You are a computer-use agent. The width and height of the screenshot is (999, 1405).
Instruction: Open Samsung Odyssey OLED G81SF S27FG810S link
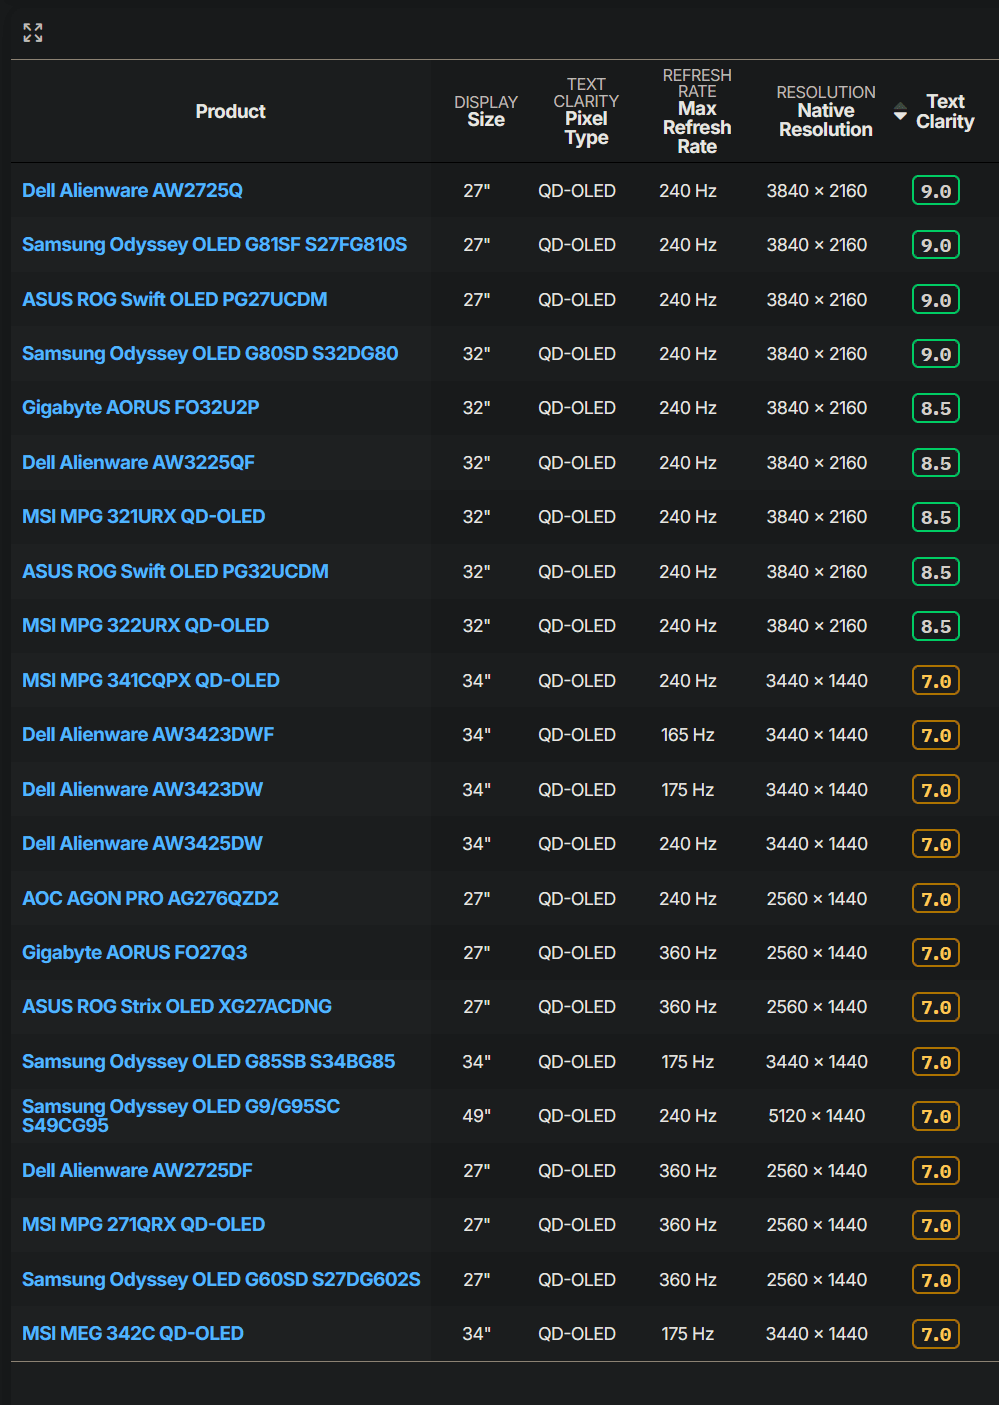click(215, 244)
